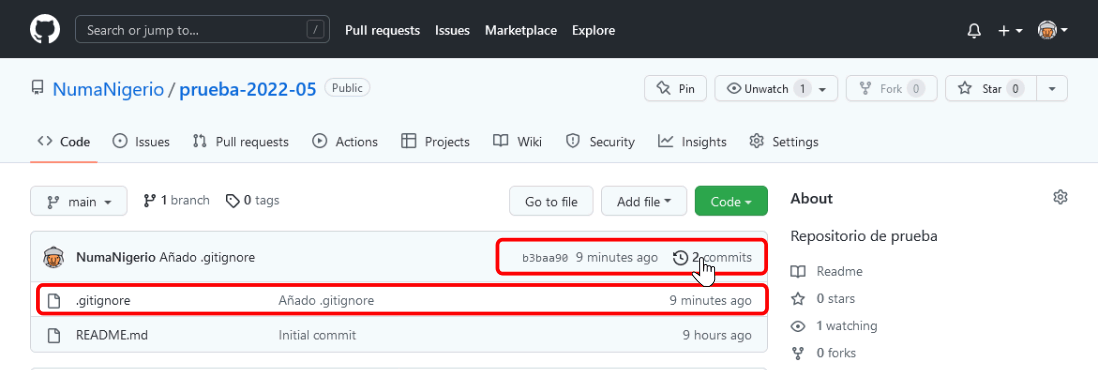View the 1 branch link

[176, 200]
